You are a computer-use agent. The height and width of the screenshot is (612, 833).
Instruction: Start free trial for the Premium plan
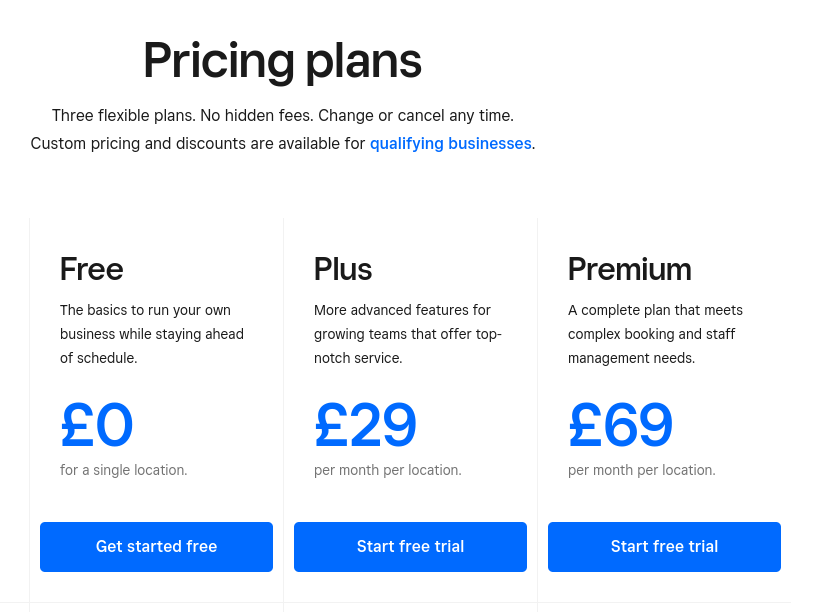(x=664, y=546)
